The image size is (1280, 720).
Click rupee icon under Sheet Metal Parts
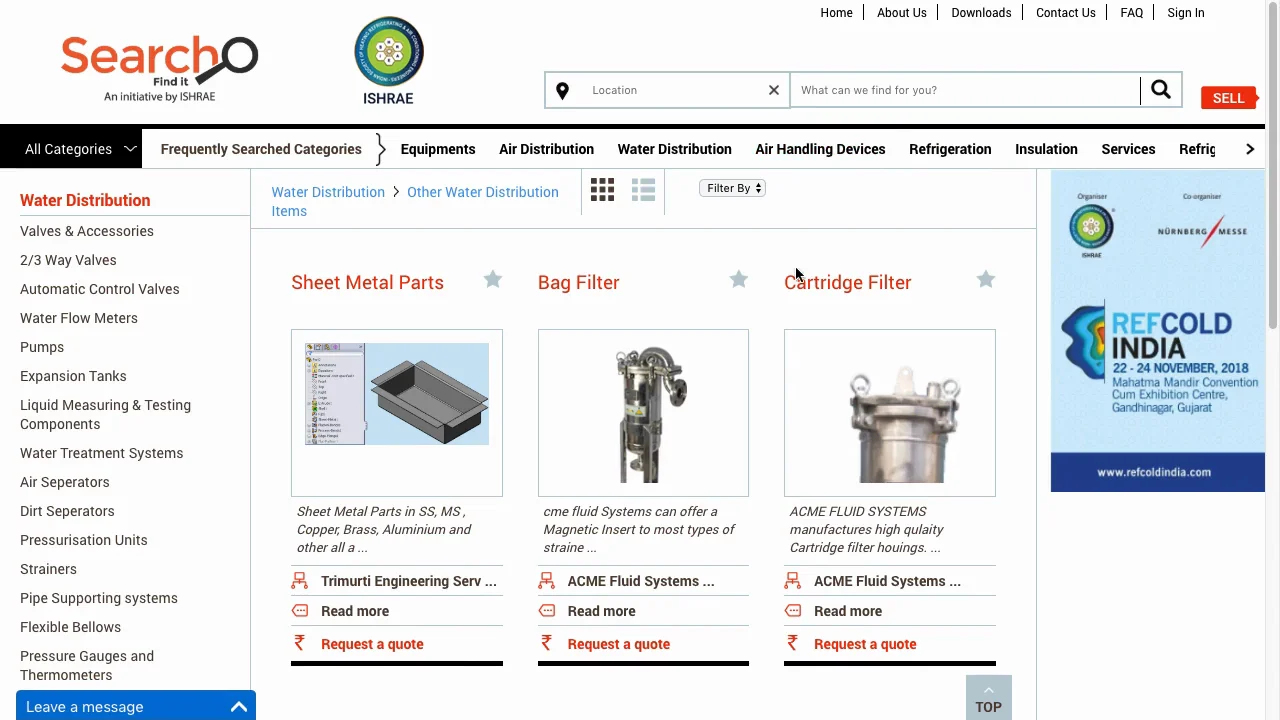(x=299, y=643)
